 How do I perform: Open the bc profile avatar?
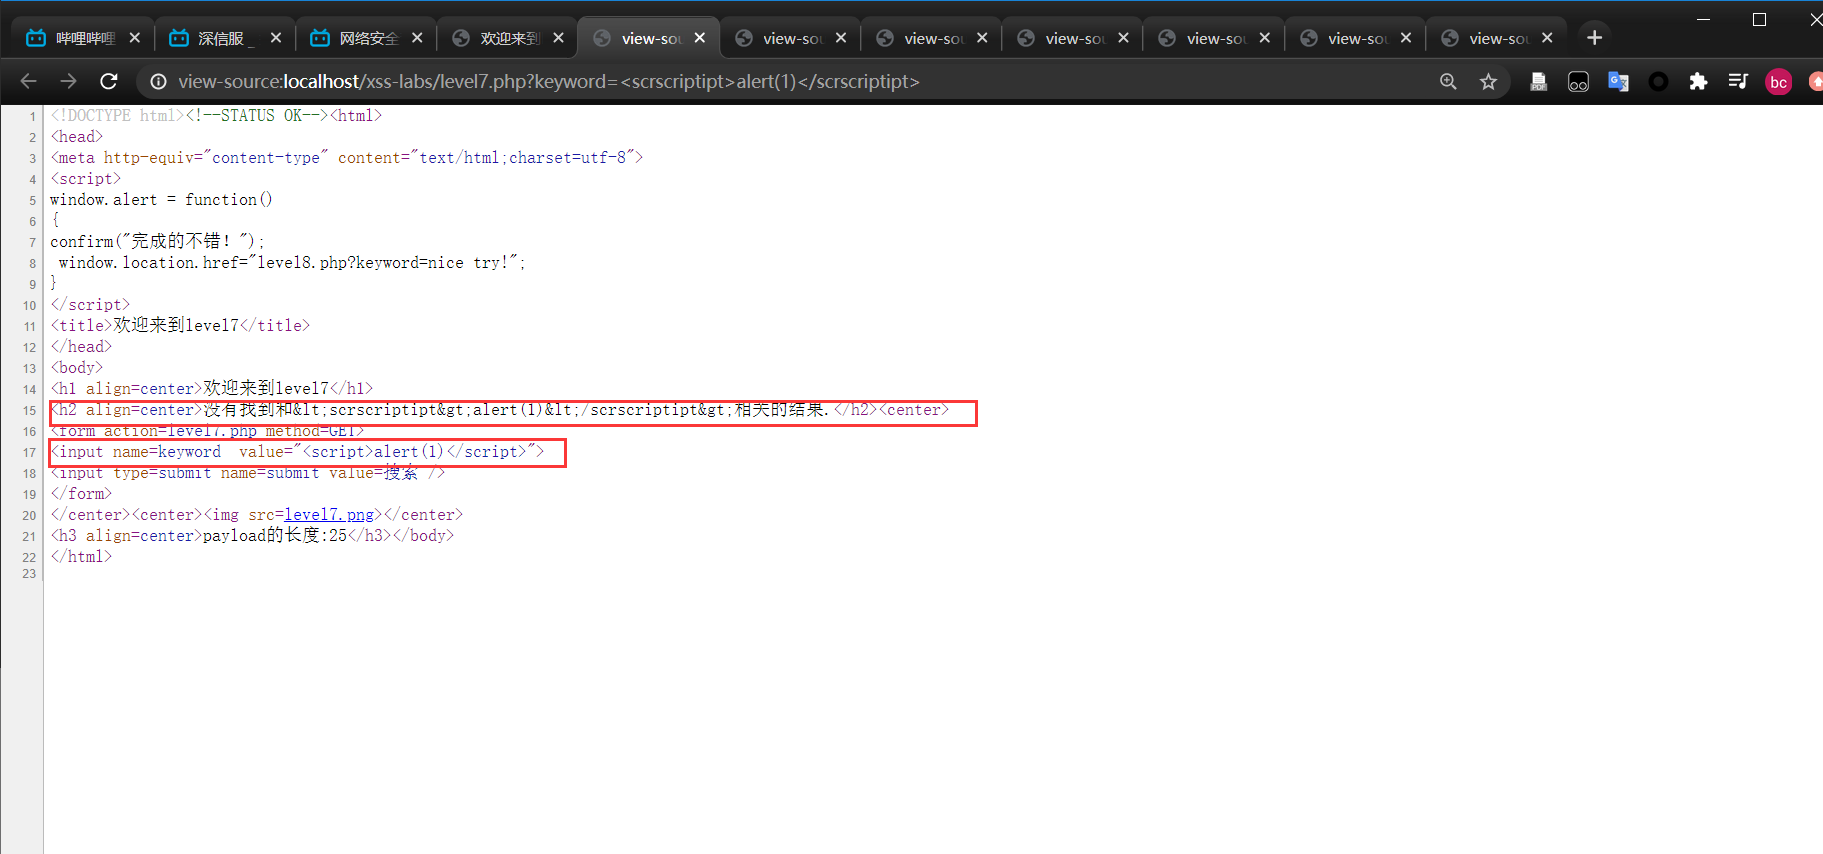pos(1778,82)
